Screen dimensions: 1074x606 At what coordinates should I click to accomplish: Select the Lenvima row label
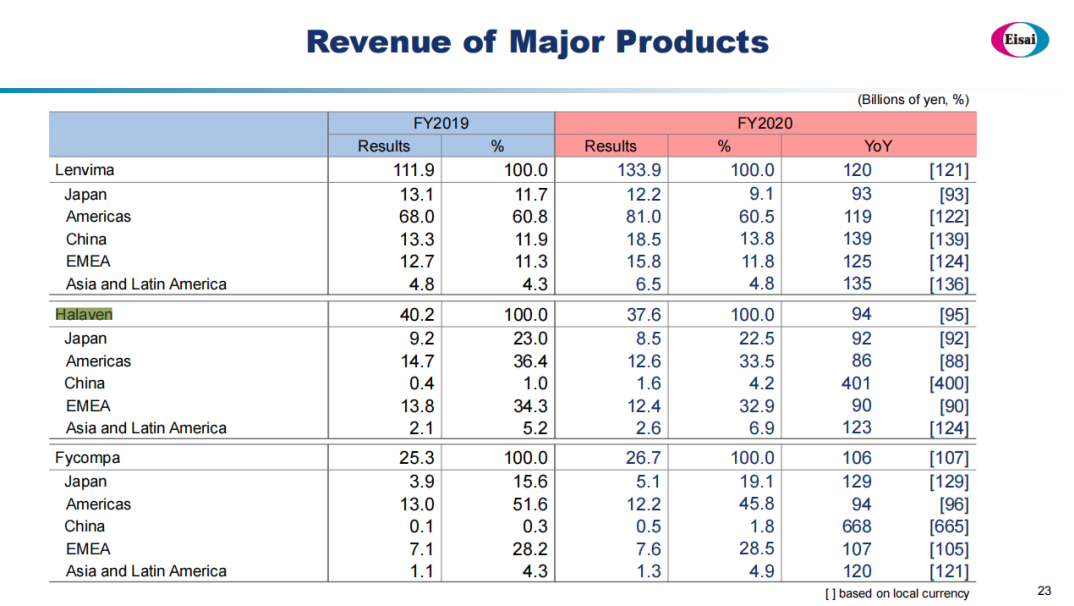(84, 170)
